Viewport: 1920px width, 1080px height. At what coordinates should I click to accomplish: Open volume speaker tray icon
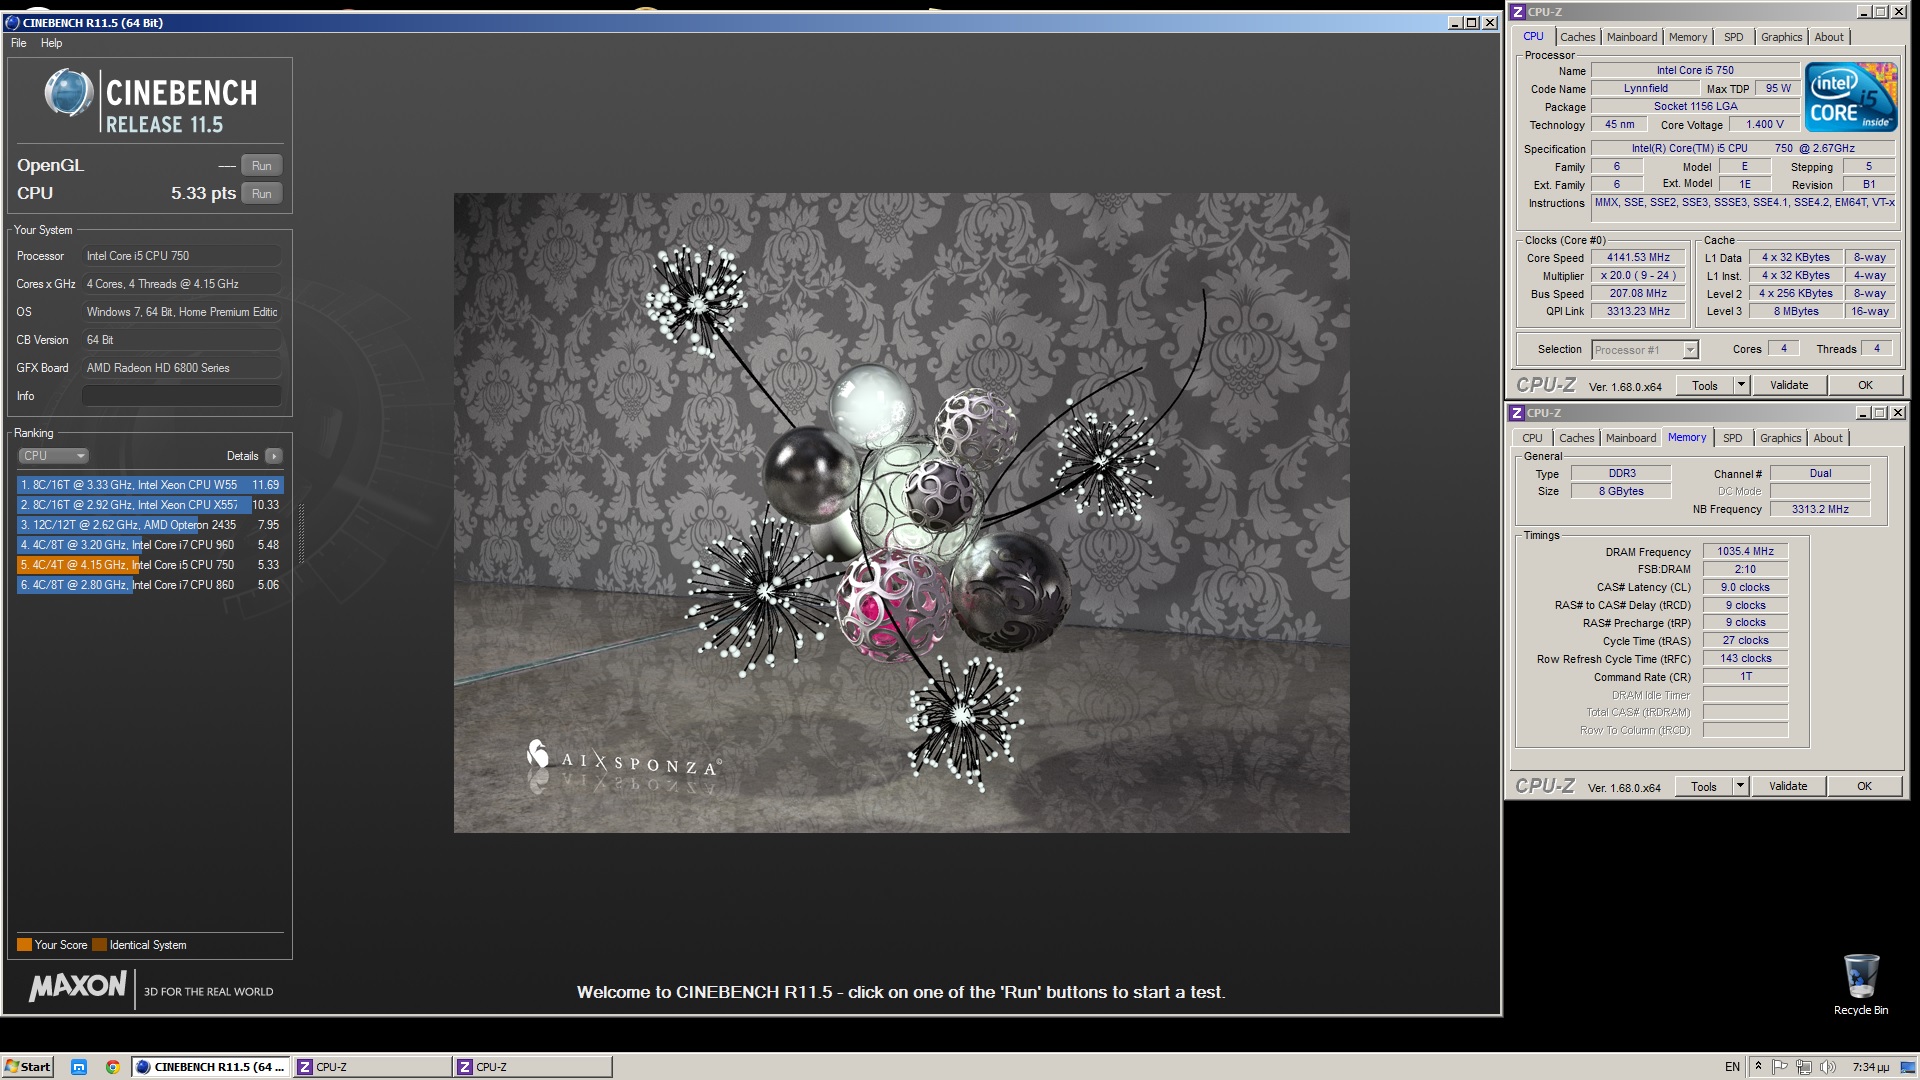pyautogui.click(x=1828, y=1067)
